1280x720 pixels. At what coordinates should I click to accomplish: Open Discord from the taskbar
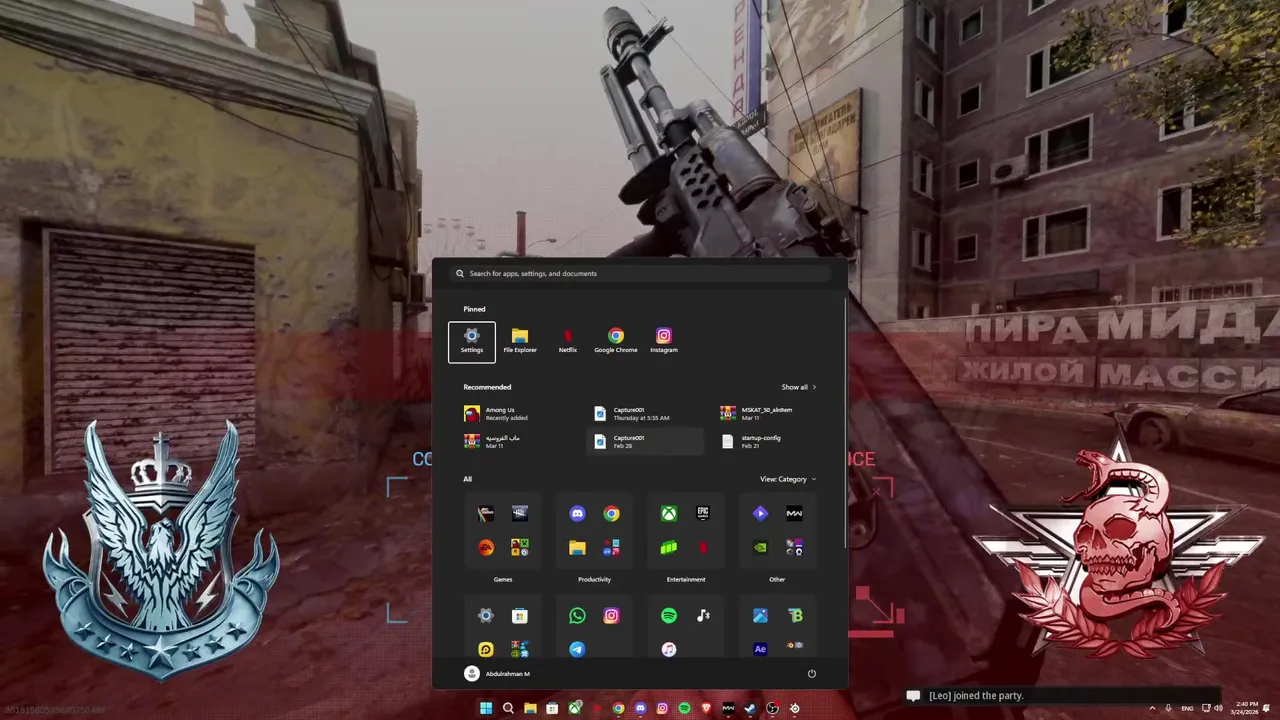coord(640,708)
